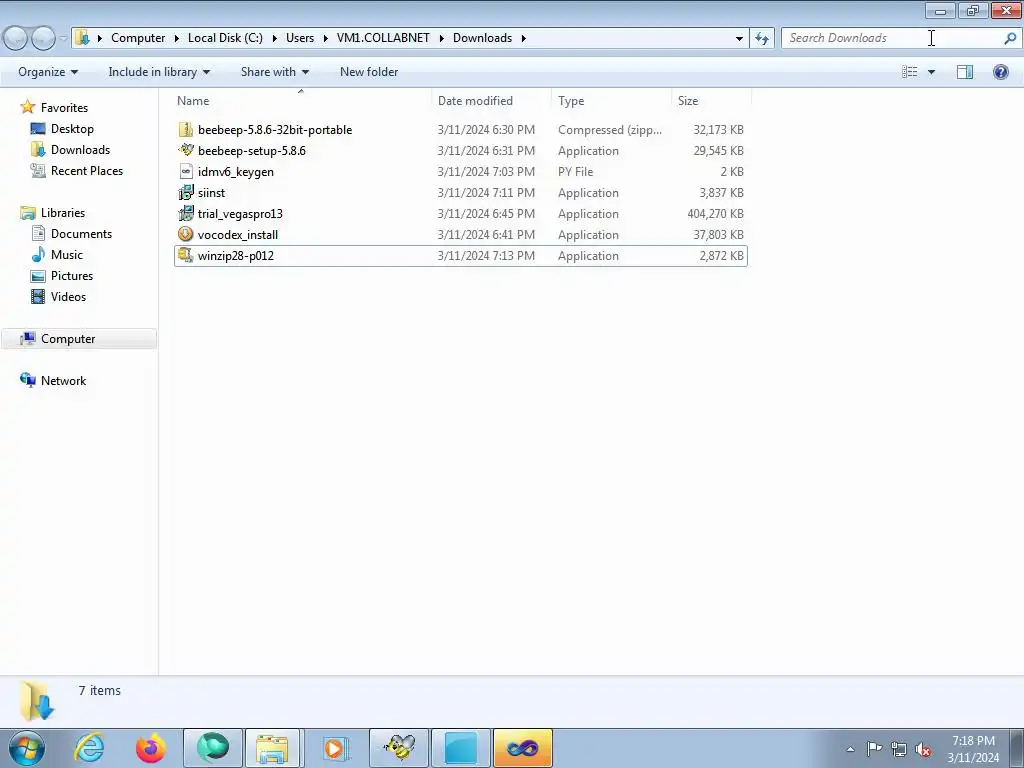Open the infinity logo taskbar app
This screenshot has width=1024, height=768.
(522, 748)
